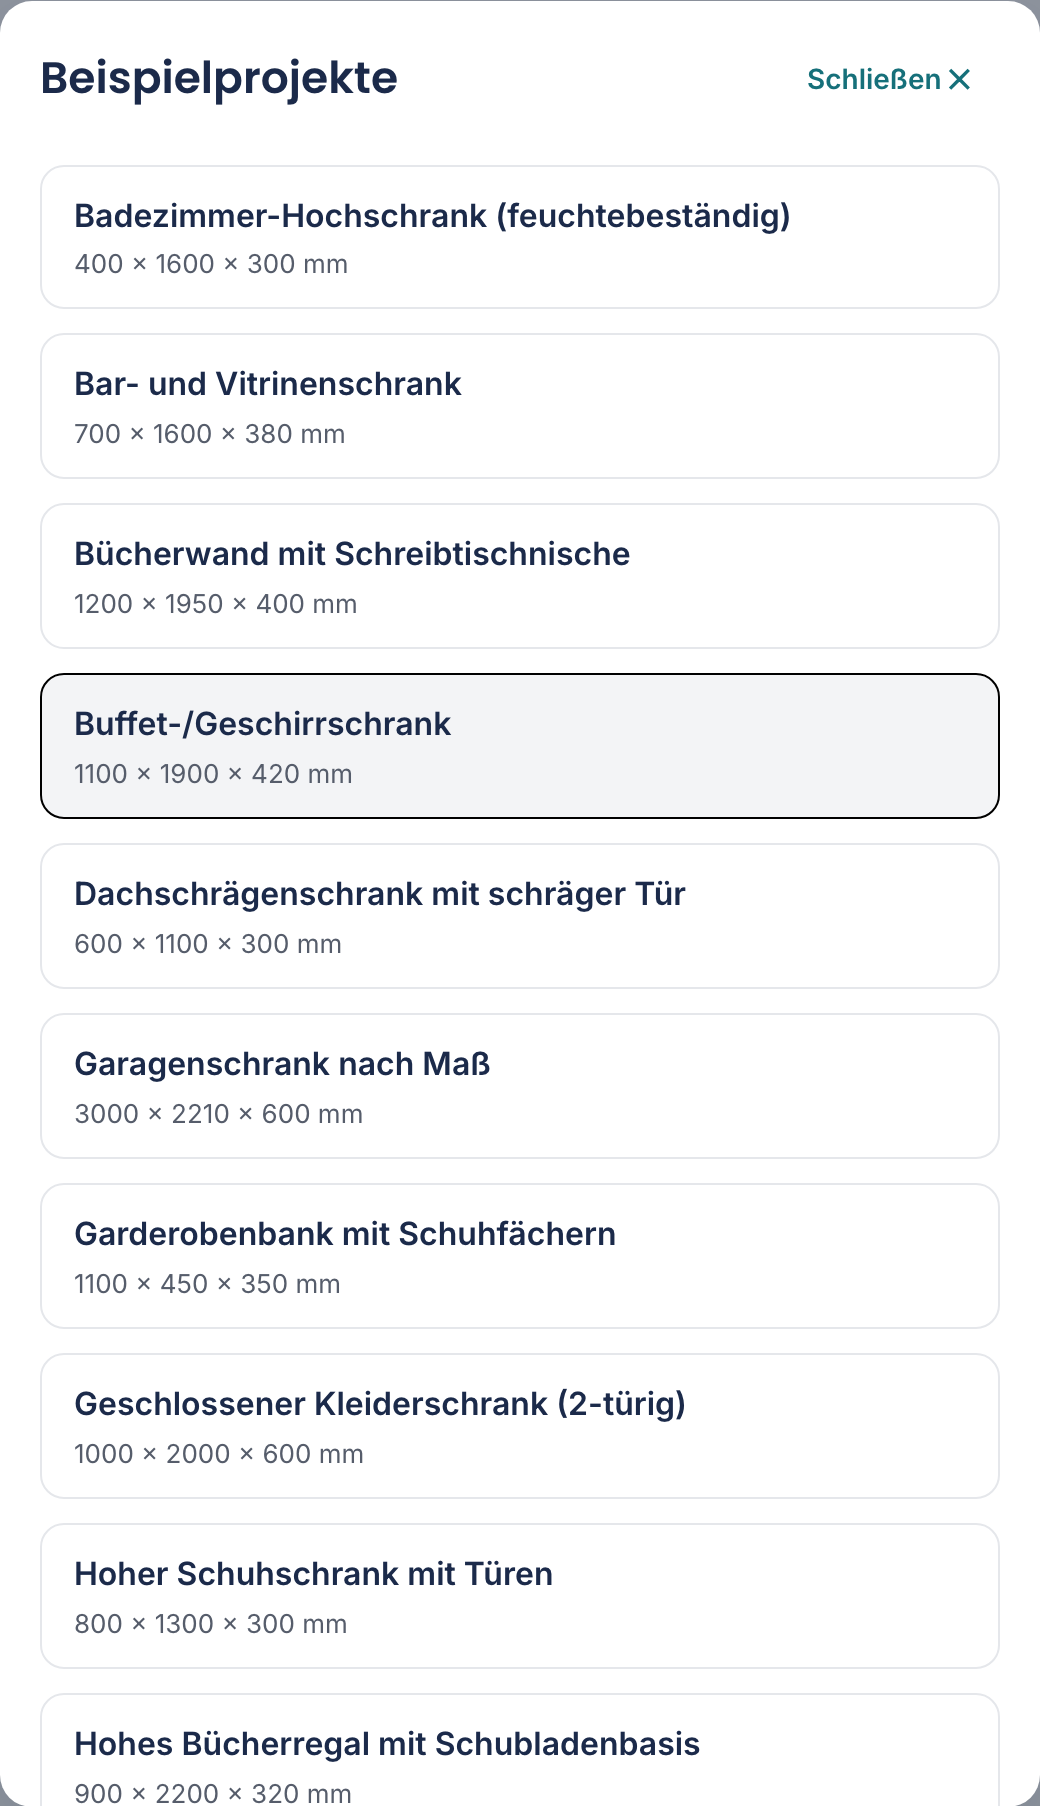Open Bücherwand mit Schreibtischnische example
1040x1806 pixels.
[520, 576]
